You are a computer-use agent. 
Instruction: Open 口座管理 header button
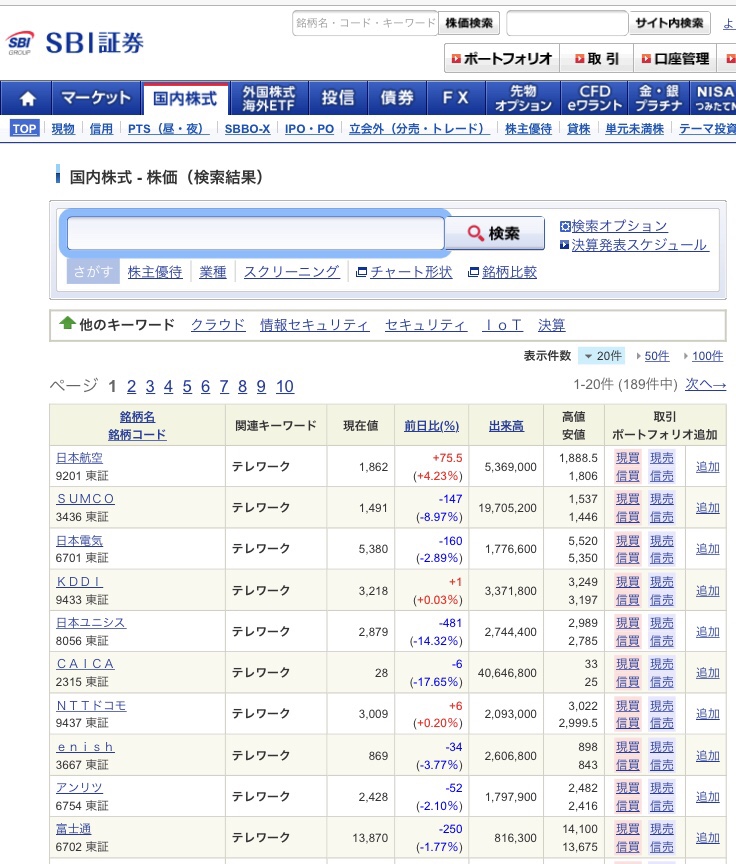coord(675,58)
